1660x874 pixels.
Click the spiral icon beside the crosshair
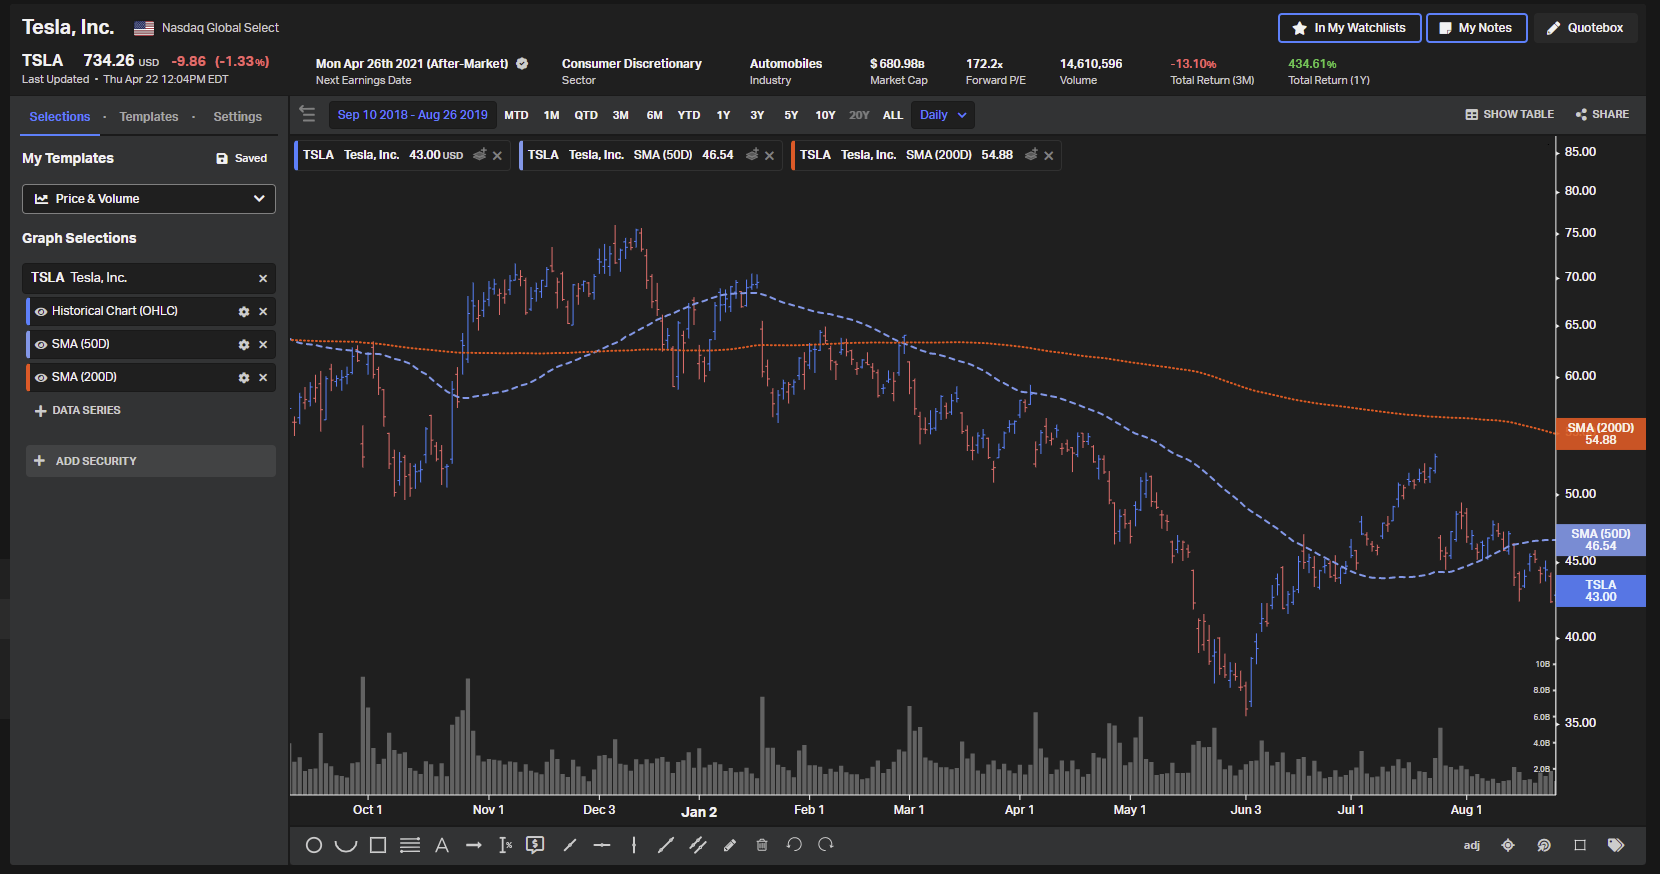click(x=1544, y=845)
